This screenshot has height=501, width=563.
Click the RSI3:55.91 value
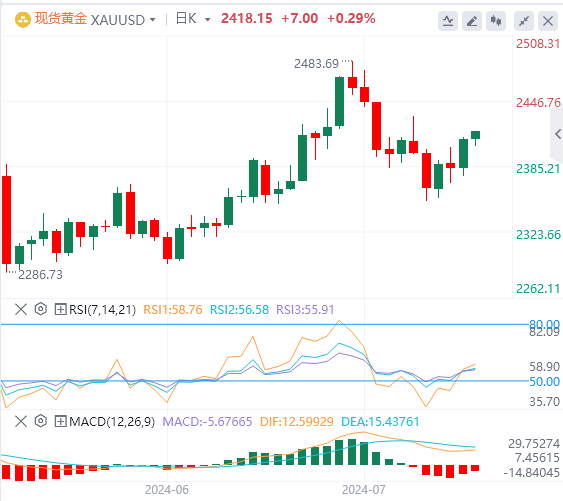click(305, 310)
